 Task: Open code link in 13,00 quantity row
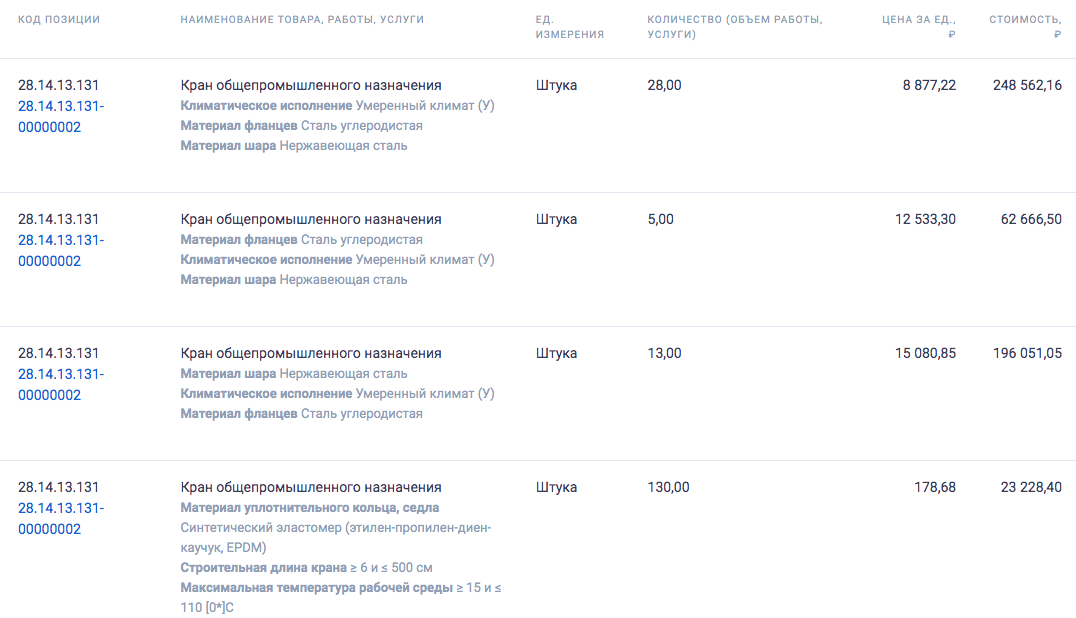[61, 384]
